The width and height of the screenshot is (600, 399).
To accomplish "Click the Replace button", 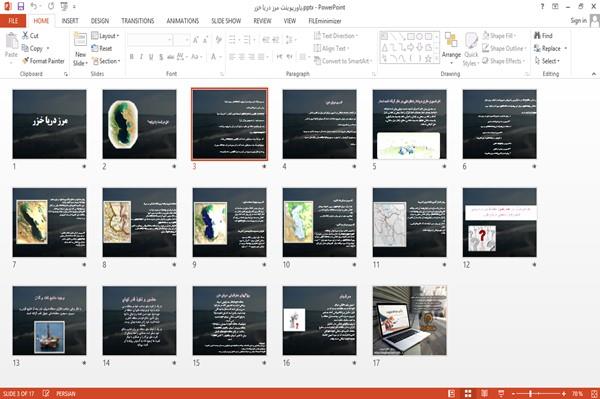I will pyautogui.click(x=550, y=48).
